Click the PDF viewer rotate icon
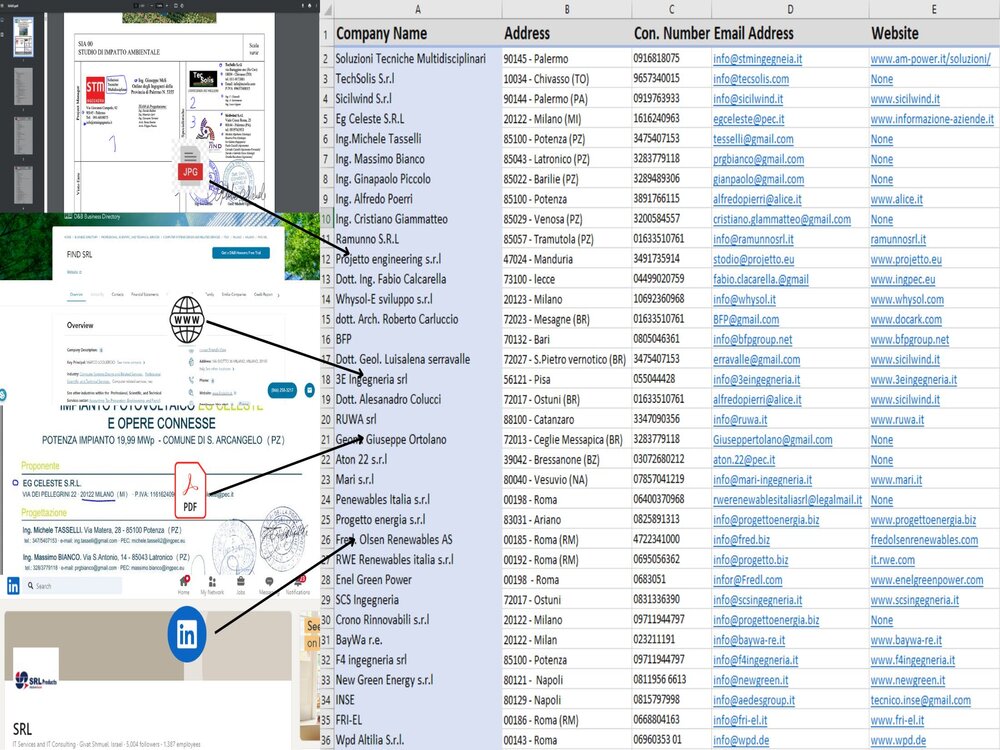Screen dimensions: 1000x750 (x=184, y=5)
